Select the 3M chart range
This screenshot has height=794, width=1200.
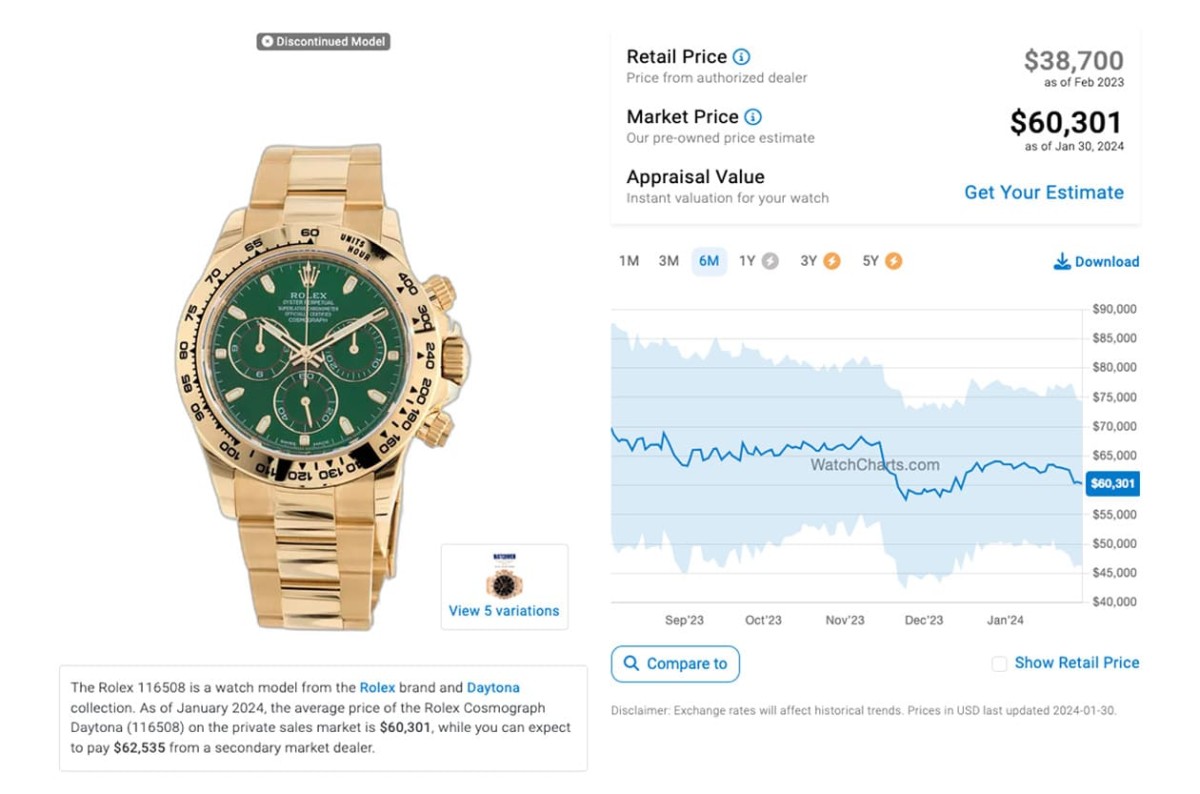coord(668,262)
